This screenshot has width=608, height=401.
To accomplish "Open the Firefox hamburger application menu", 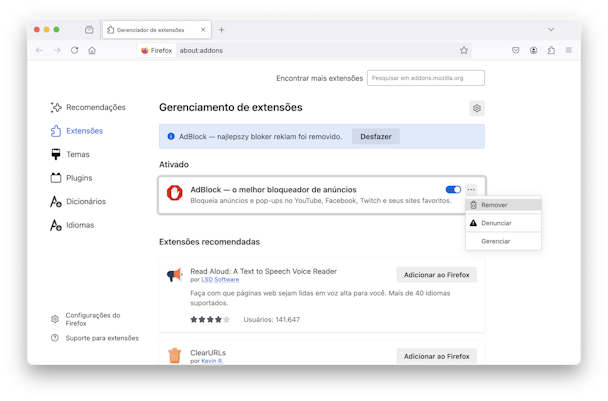I will click(x=568, y=50).
